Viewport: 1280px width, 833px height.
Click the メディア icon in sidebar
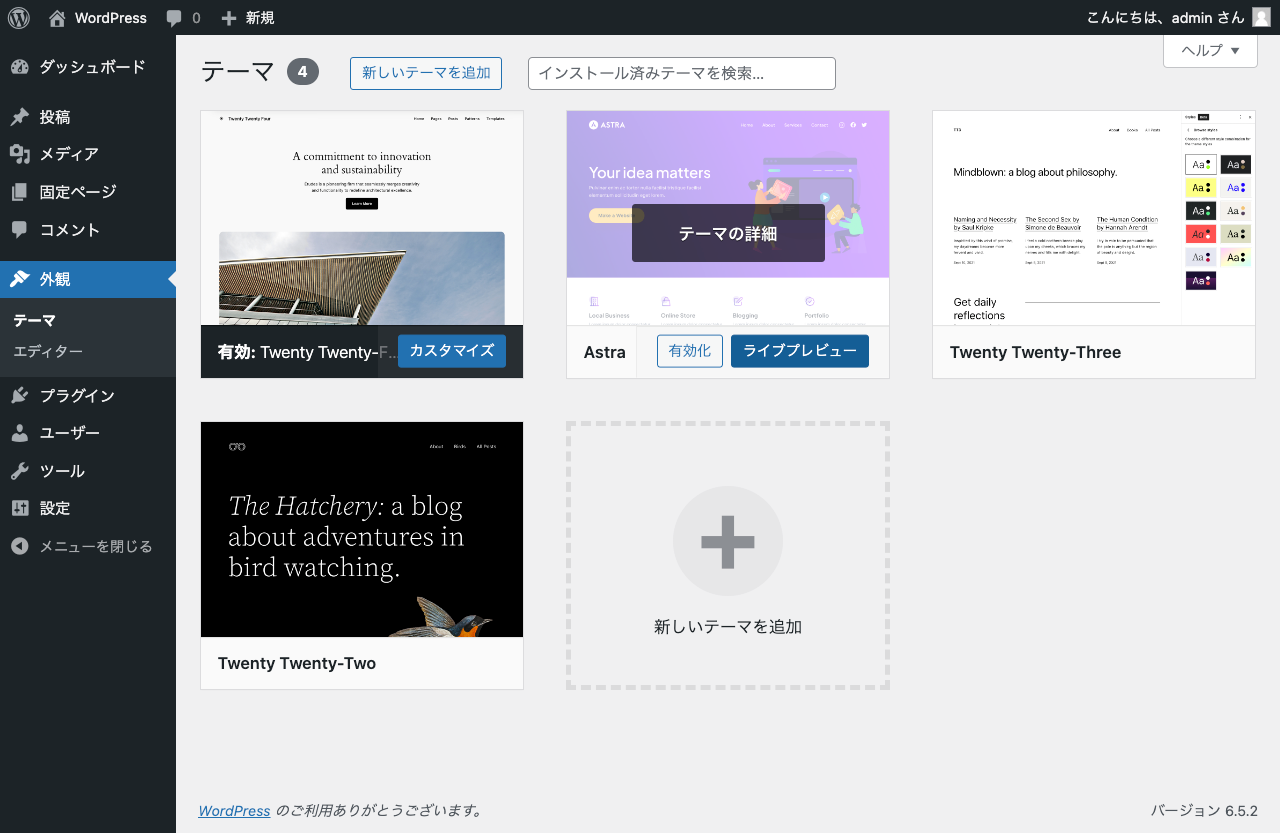pos(20,154)
